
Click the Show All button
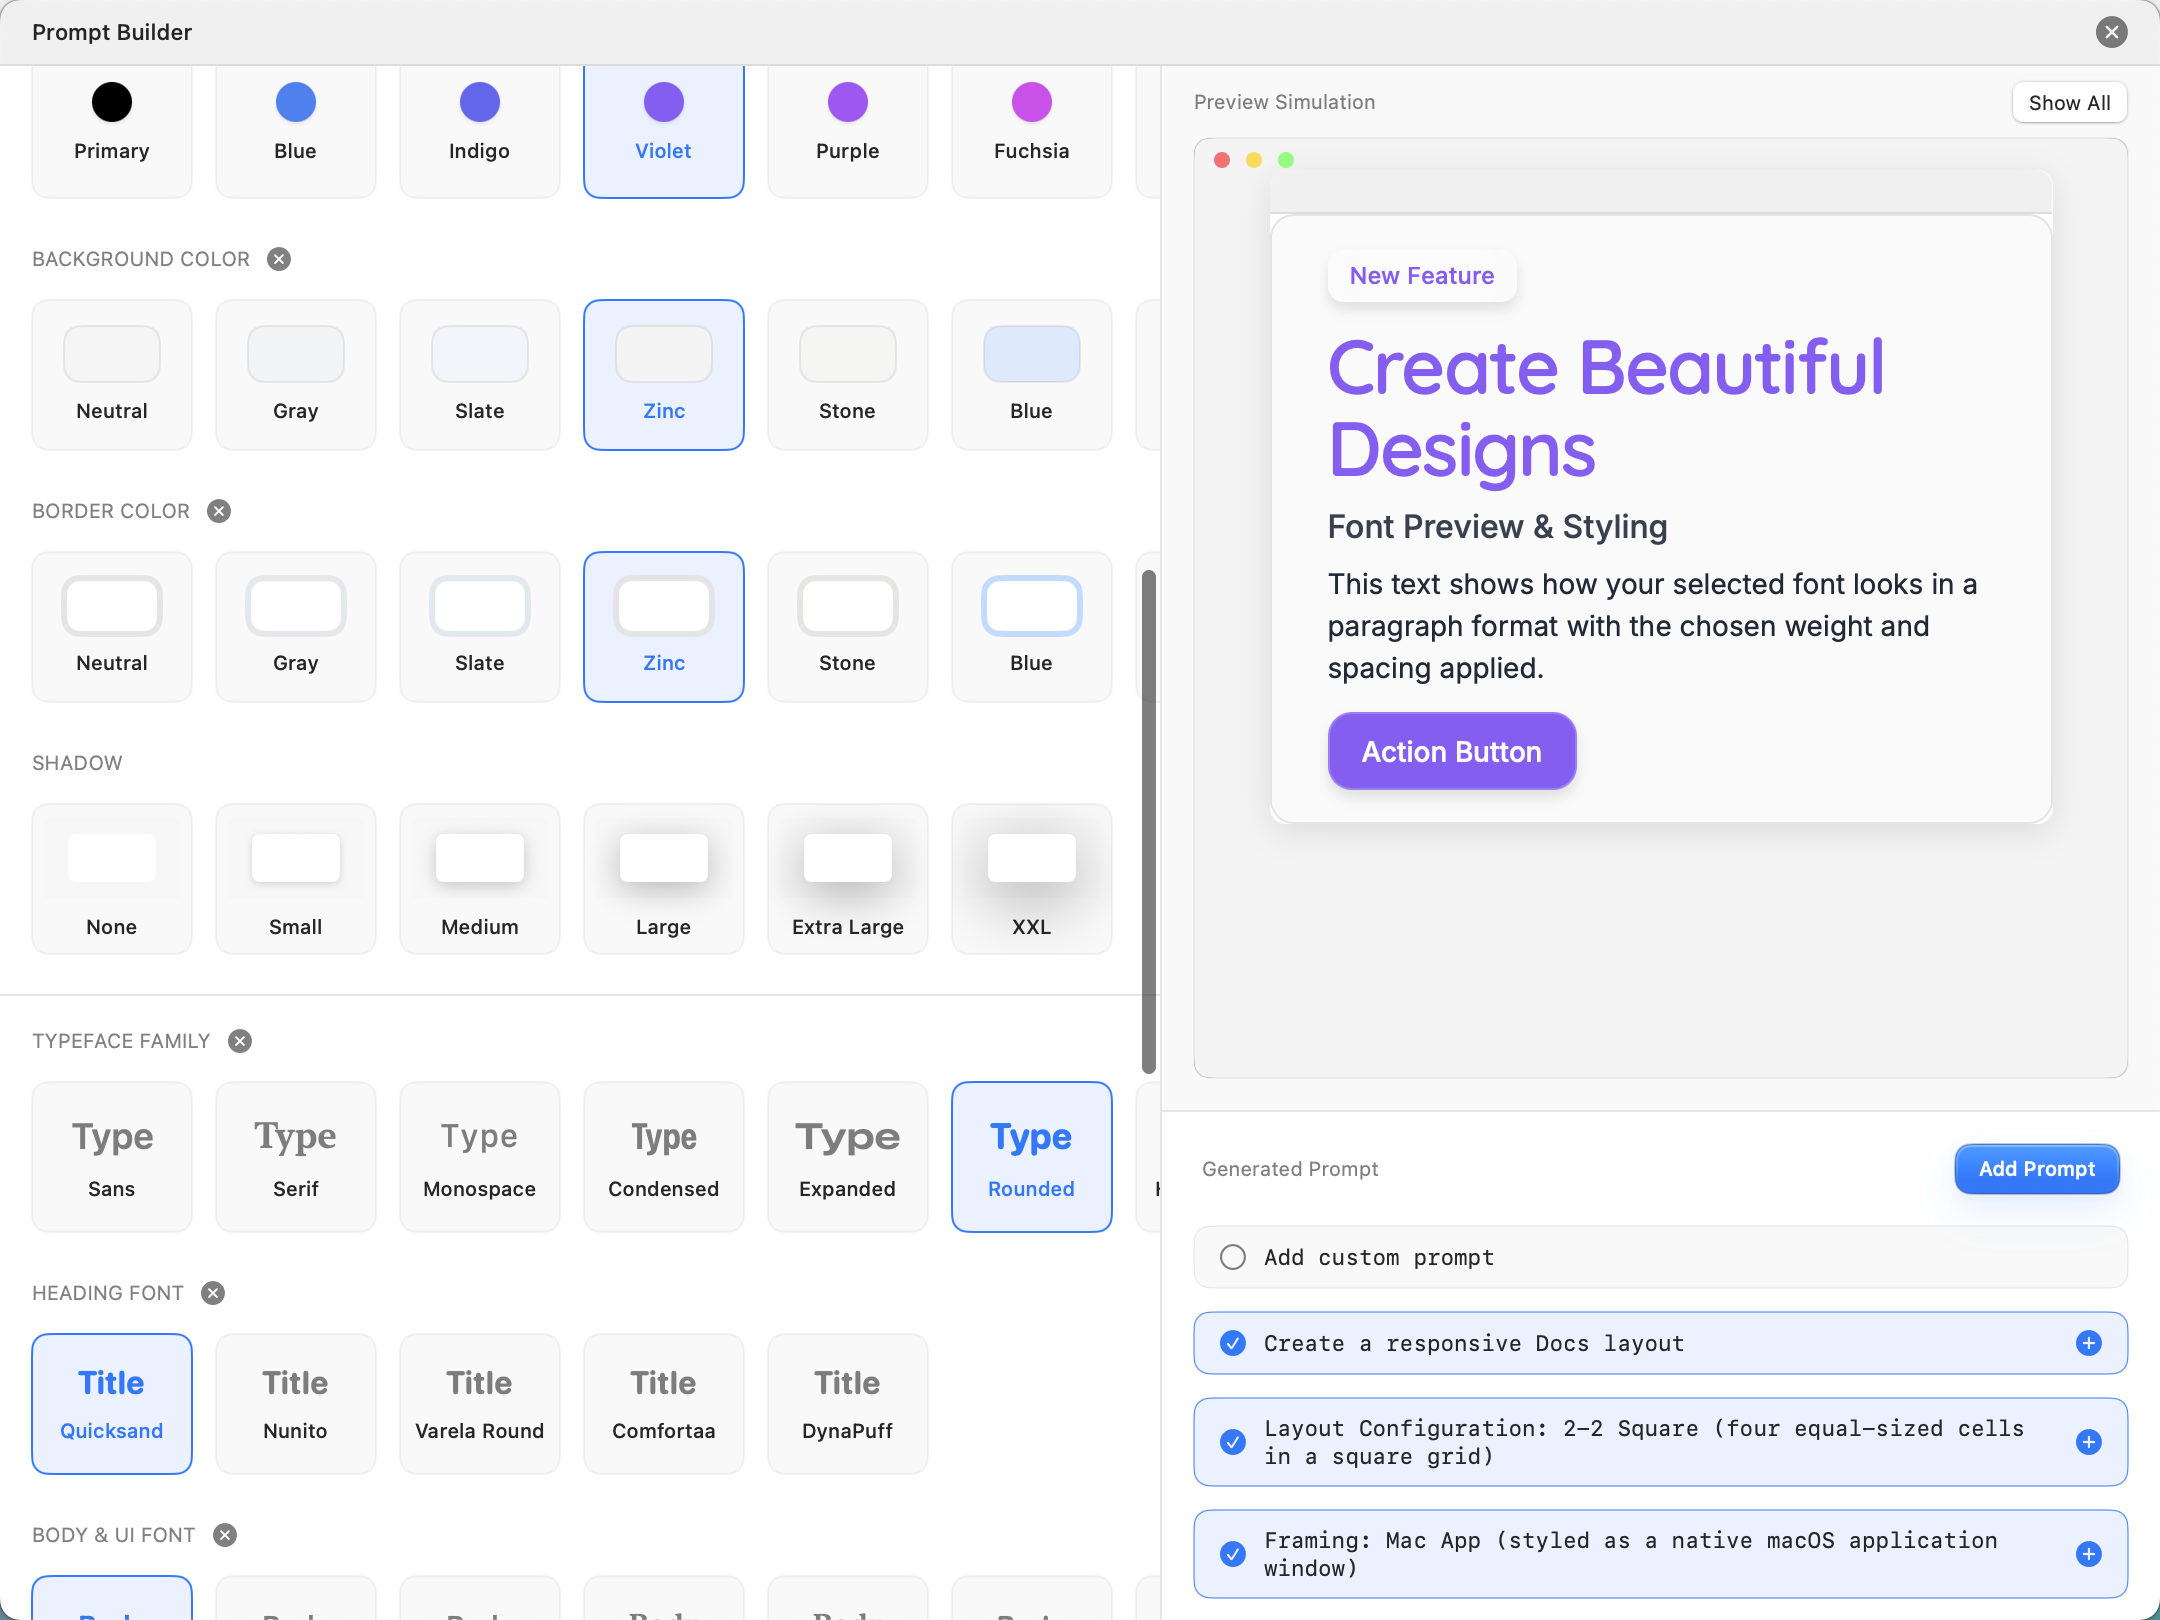click(x=2069, y=103)
